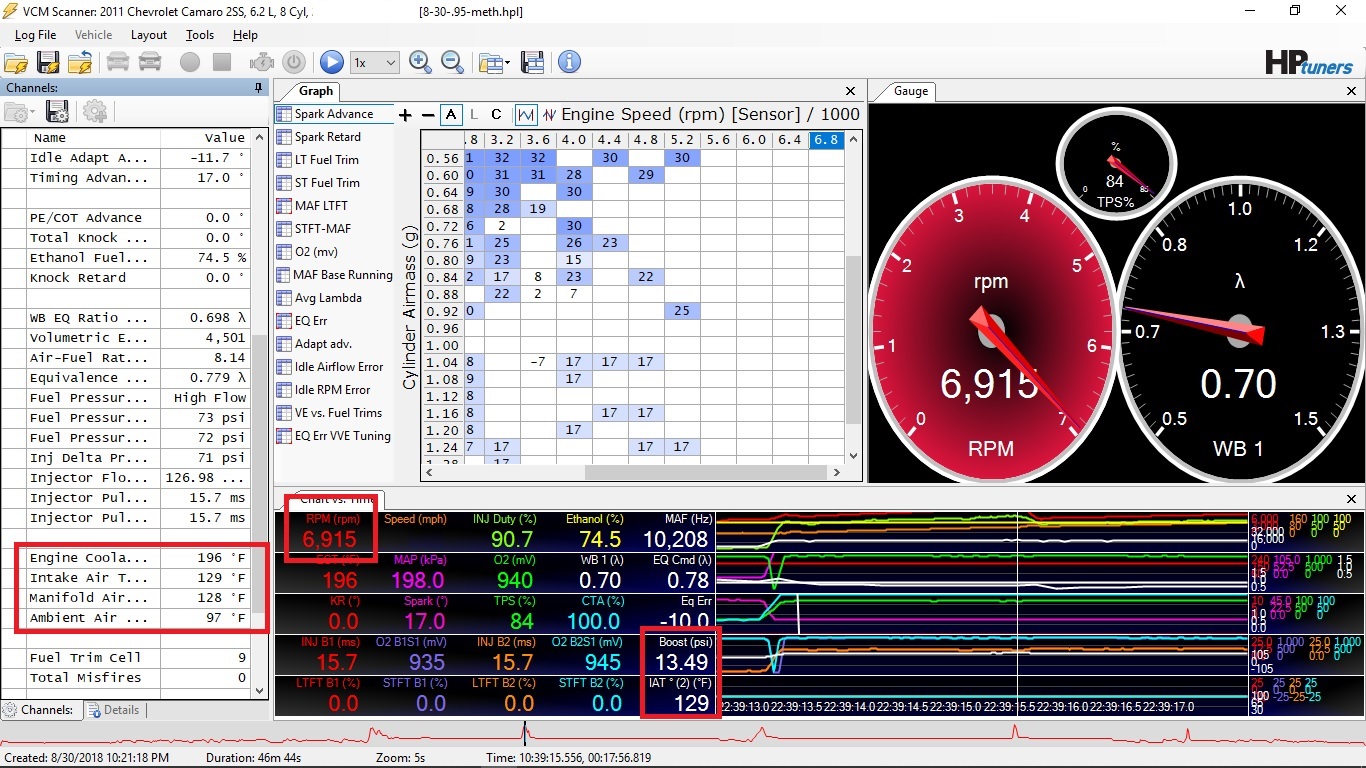Open the Layout menu
The height and width of the screenshot is (768, 1366).
point(149,35)
